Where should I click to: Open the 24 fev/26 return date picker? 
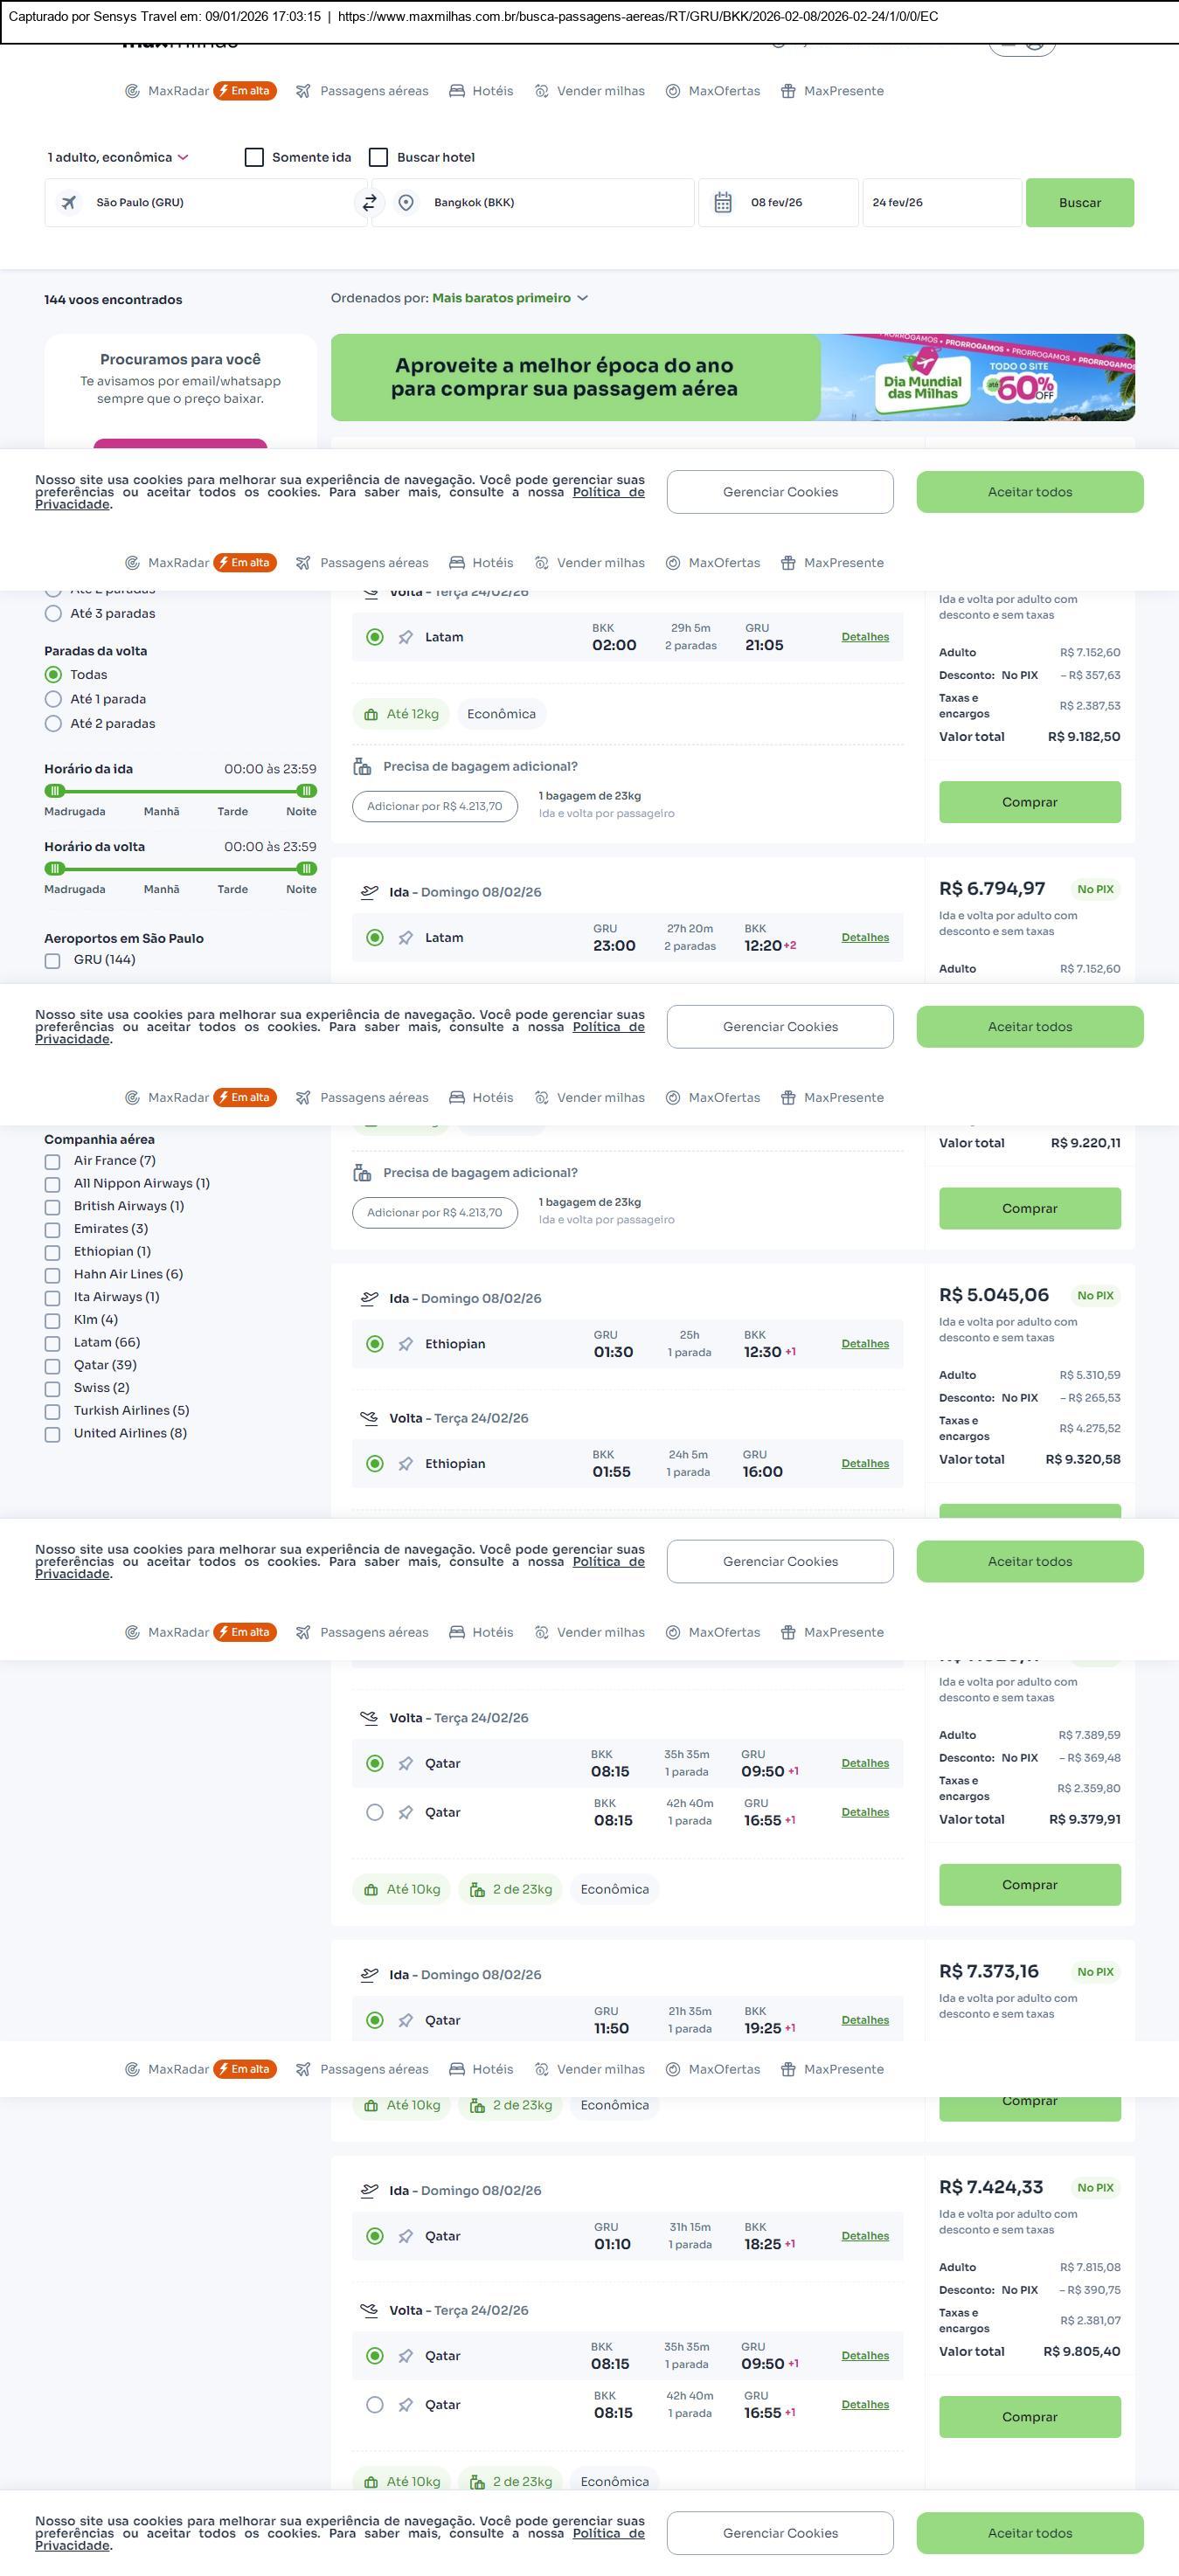pos(940,203)
